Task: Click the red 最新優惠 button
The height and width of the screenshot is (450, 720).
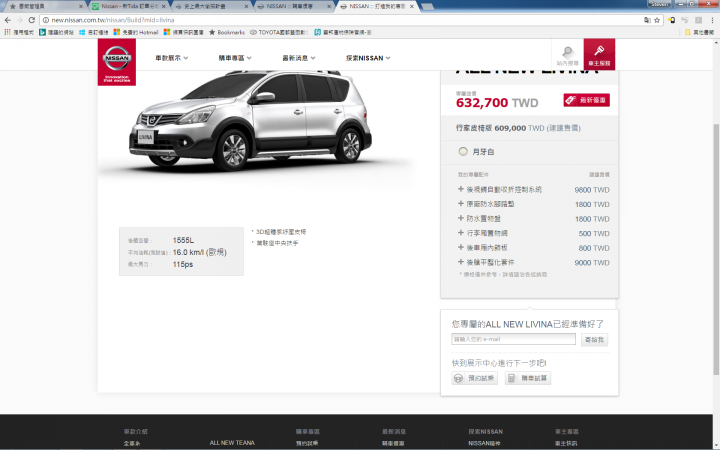Action: [586, 100]
